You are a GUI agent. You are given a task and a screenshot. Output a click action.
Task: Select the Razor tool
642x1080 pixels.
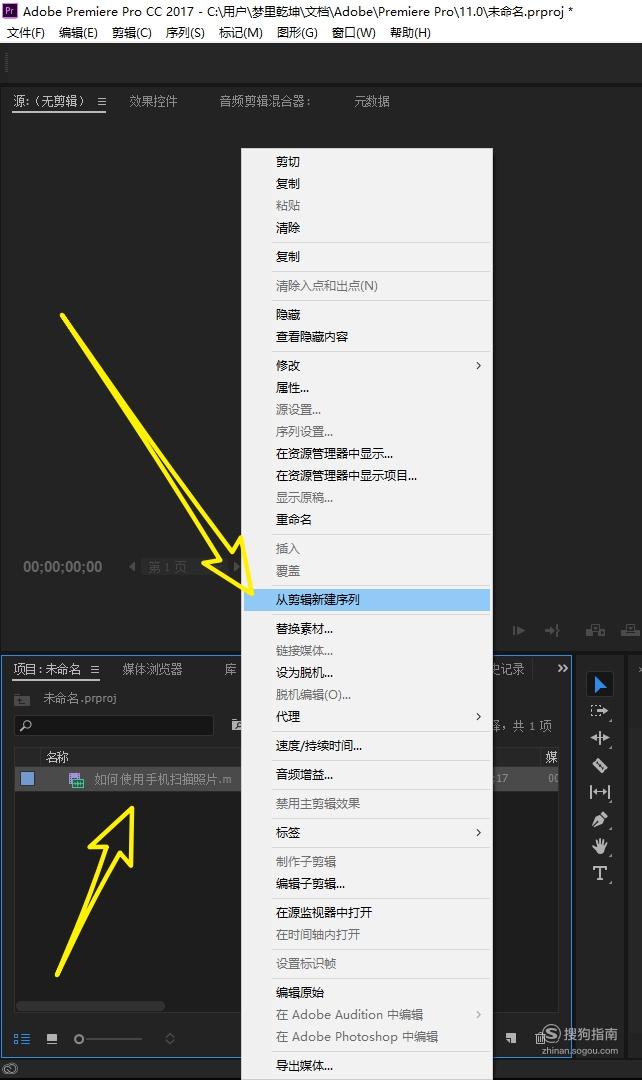(600, 765)
